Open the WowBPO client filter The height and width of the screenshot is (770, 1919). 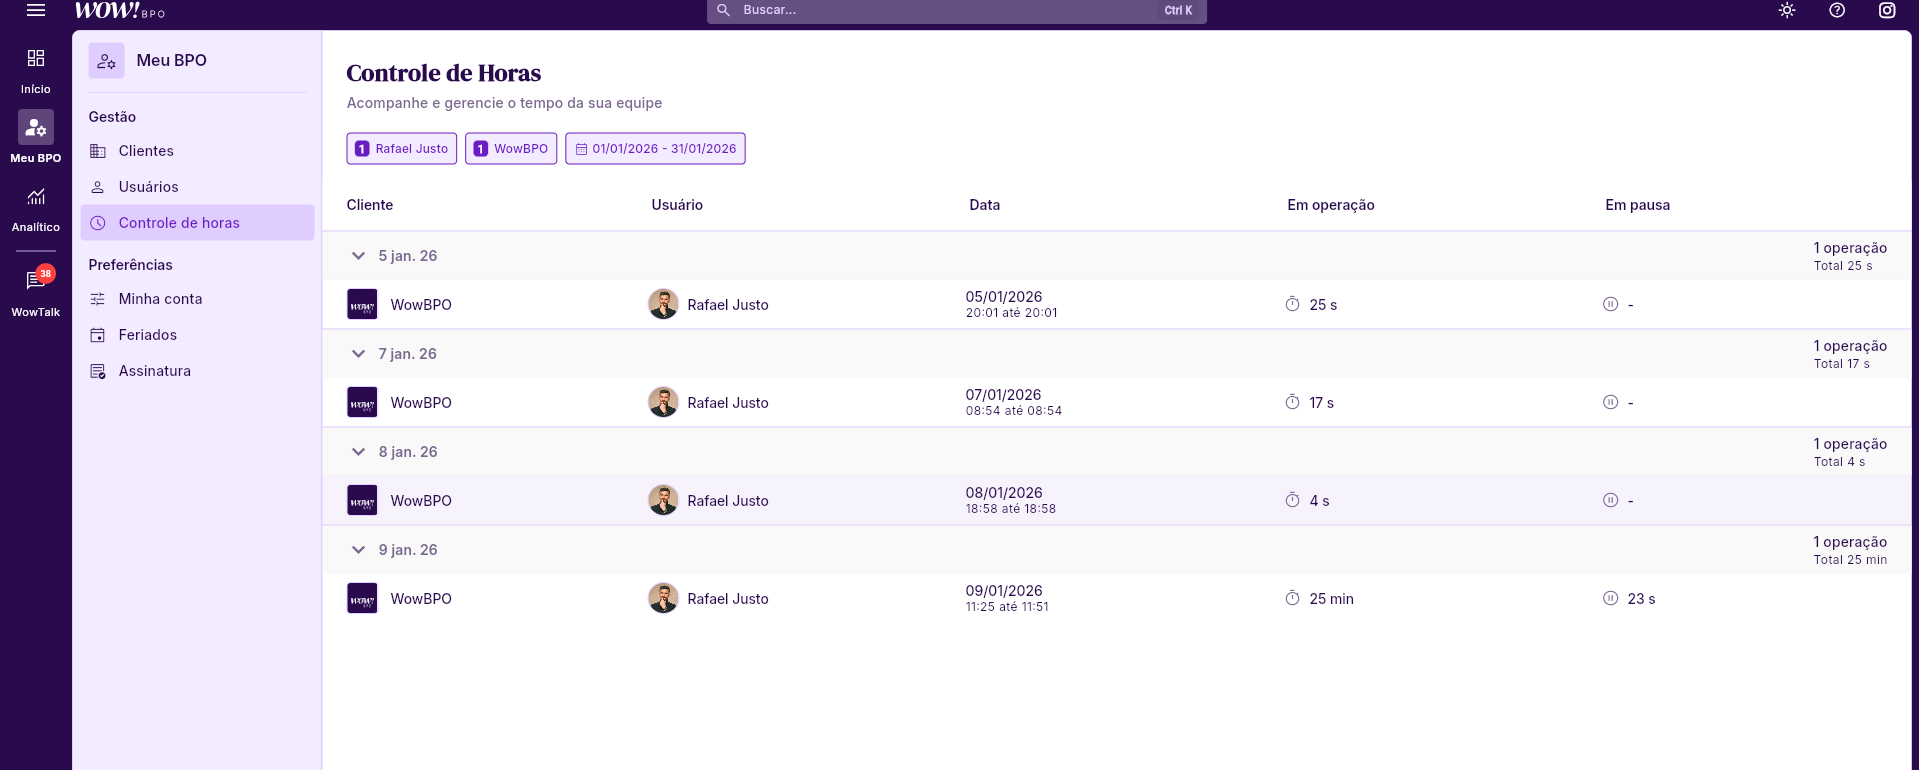pyautogui.click(x=511, y=148)
